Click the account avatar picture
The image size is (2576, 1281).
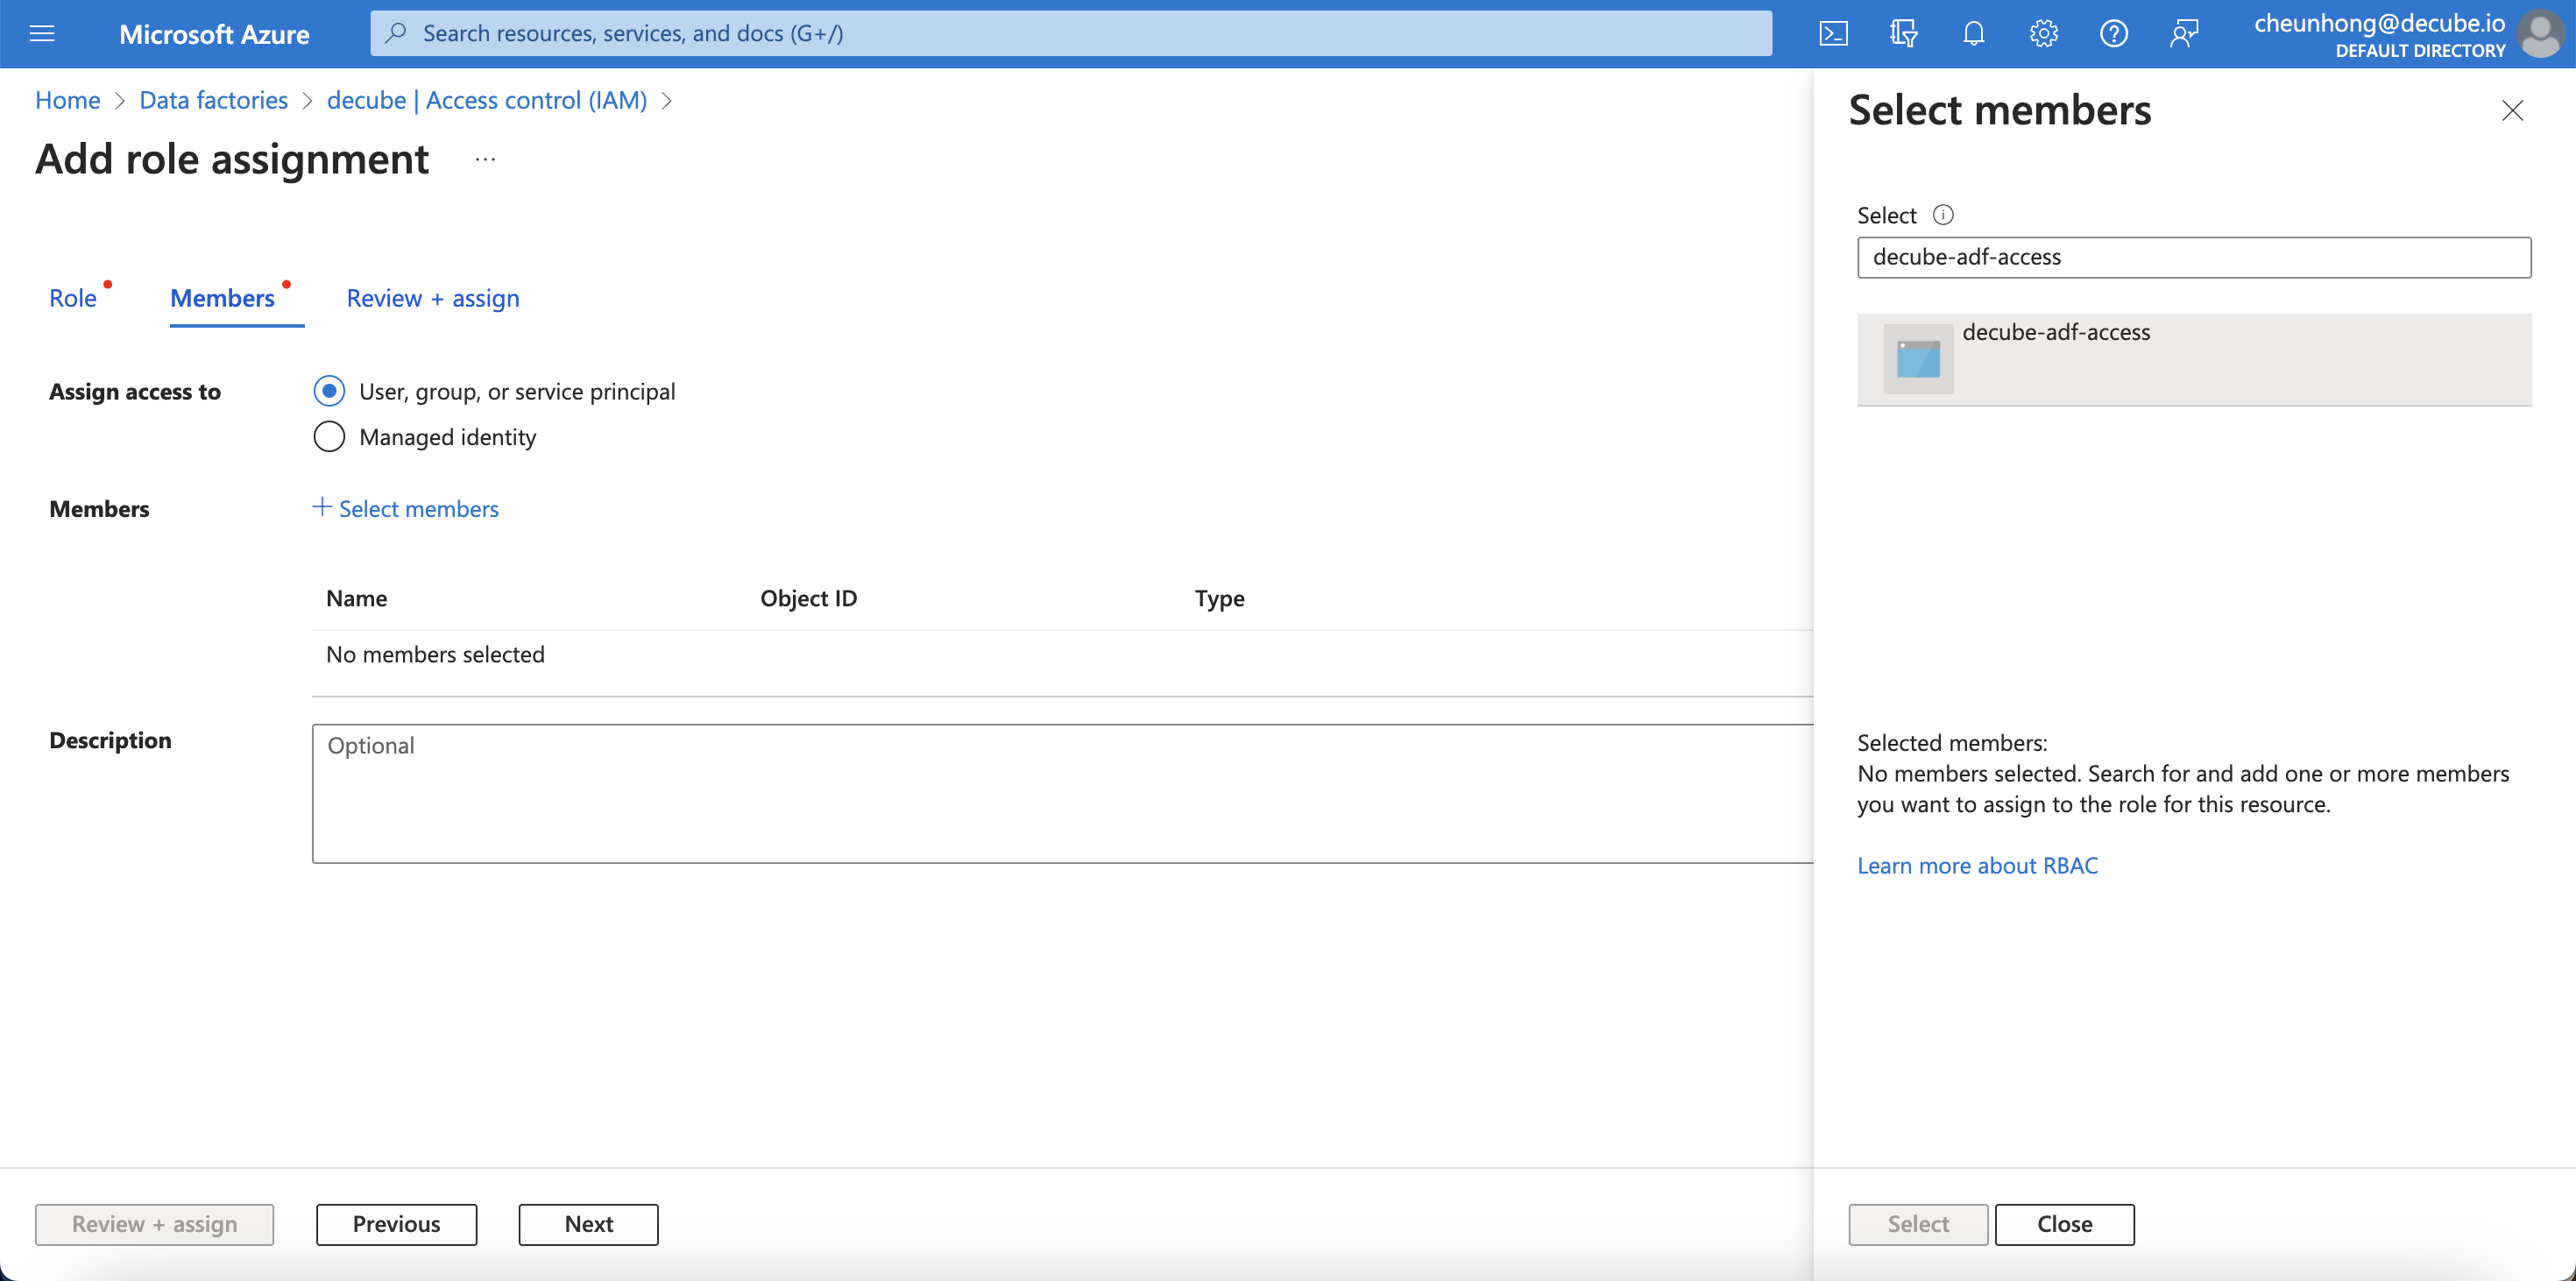coord(2540,34)
